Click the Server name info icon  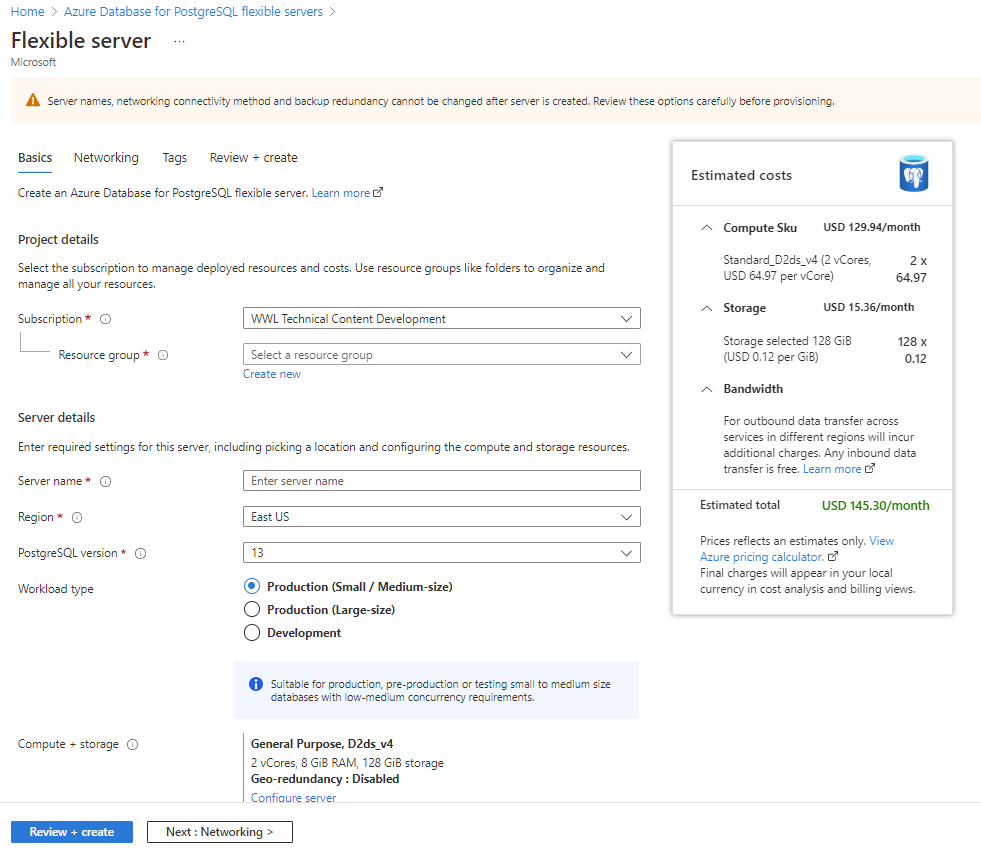click(x=106, y=481)
